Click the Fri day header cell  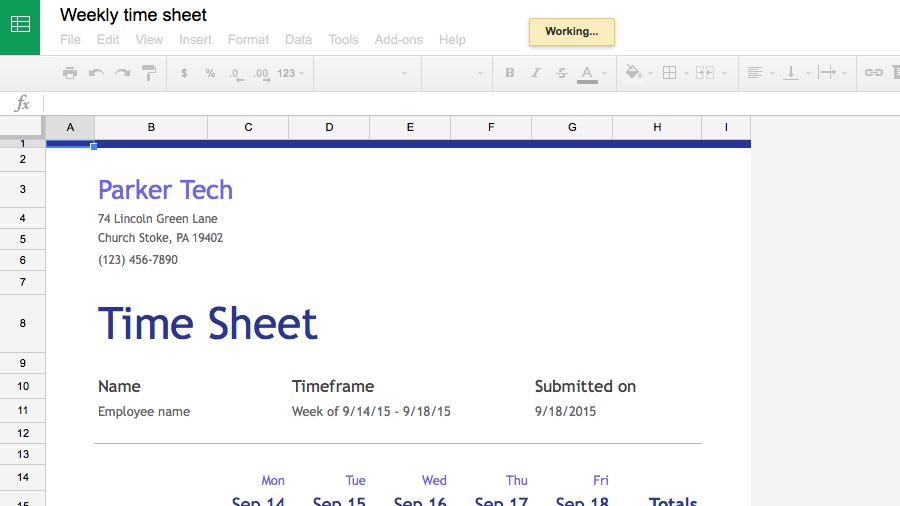point(601,481)
